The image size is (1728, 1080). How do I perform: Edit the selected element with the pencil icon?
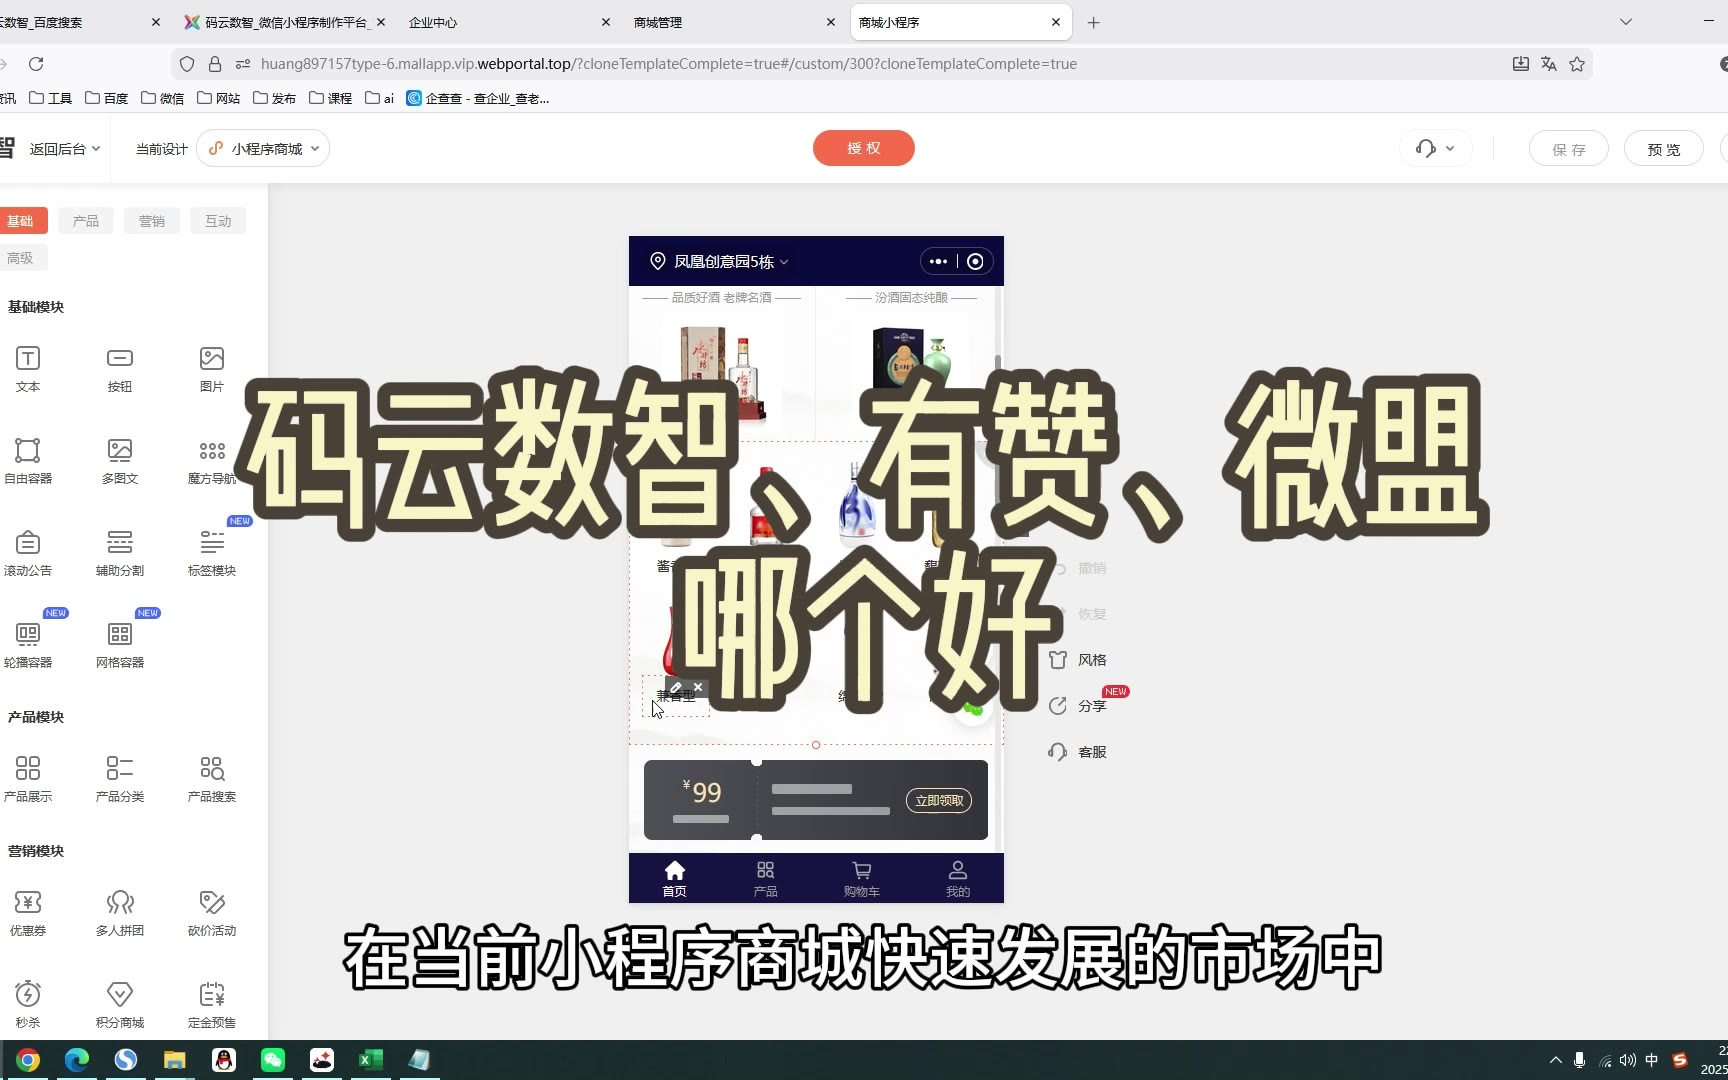(676, 687)
